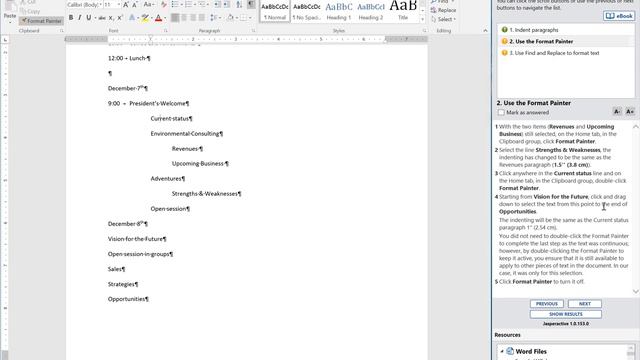
Task: Open Underline style dropdown arrow
Action: pyautogui.click(x=95, y=18)
